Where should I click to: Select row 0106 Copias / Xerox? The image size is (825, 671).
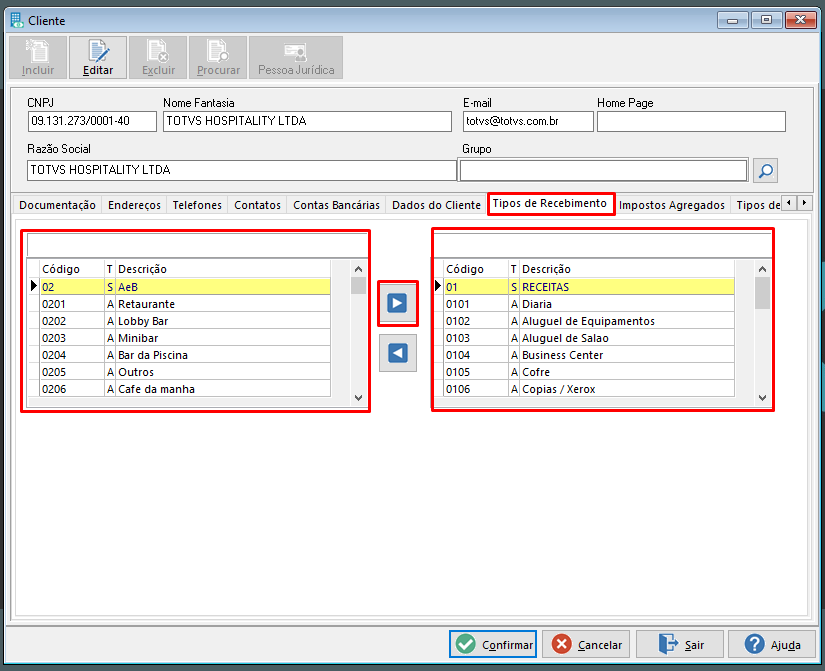[x=589, y=389]
